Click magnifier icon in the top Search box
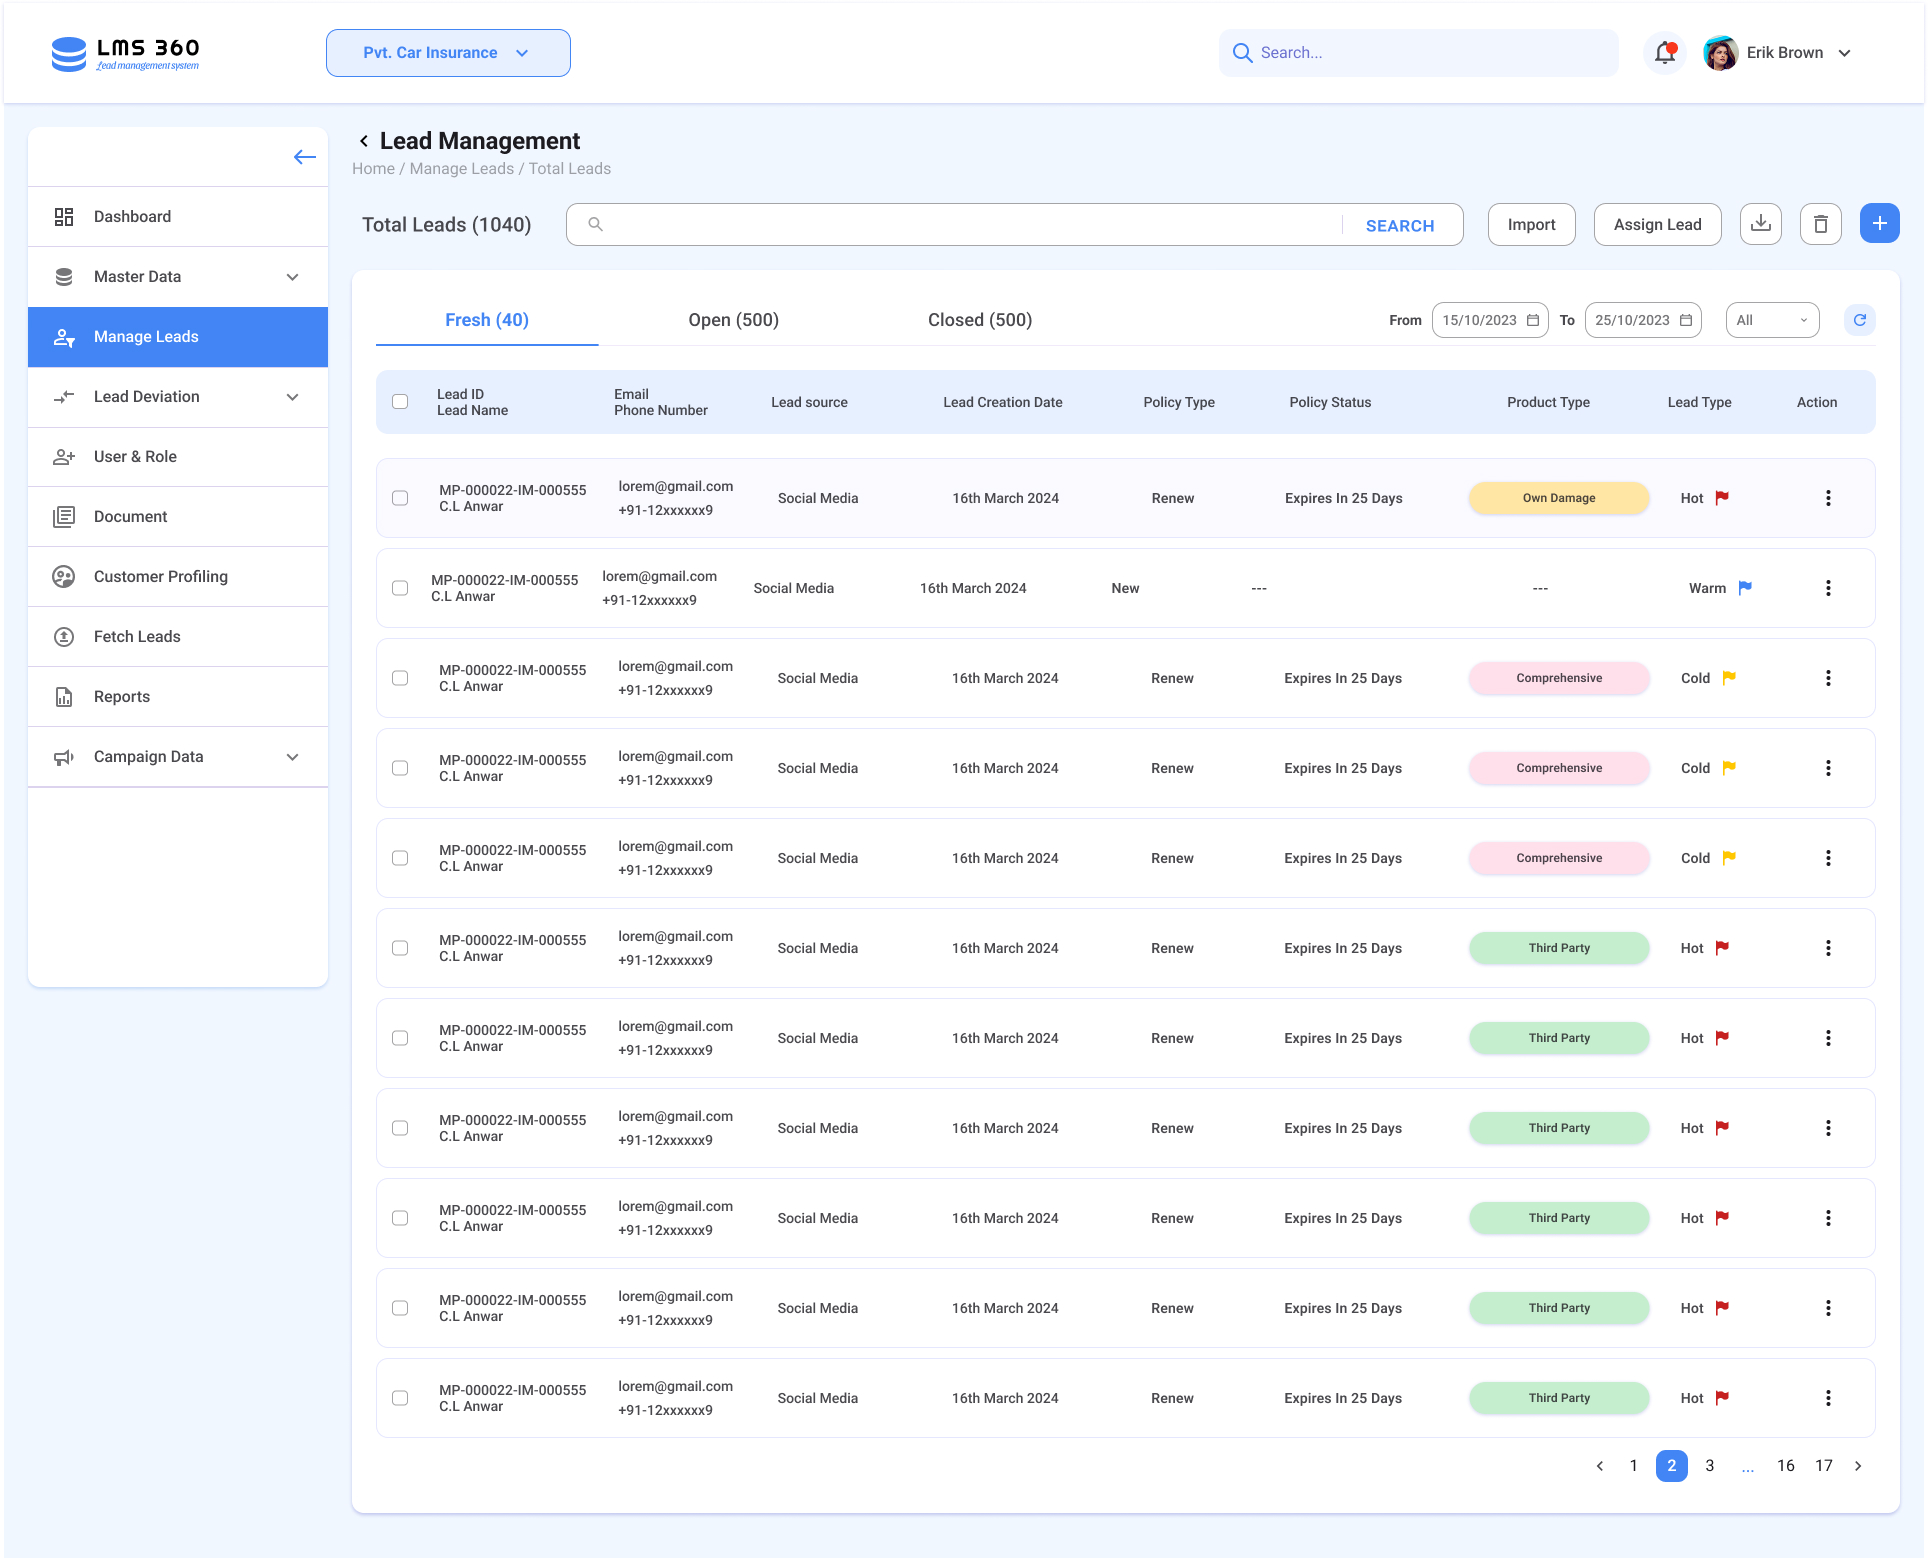Image resolution: width=1928 pixels, height=1558 pixels. point(1243,53)
